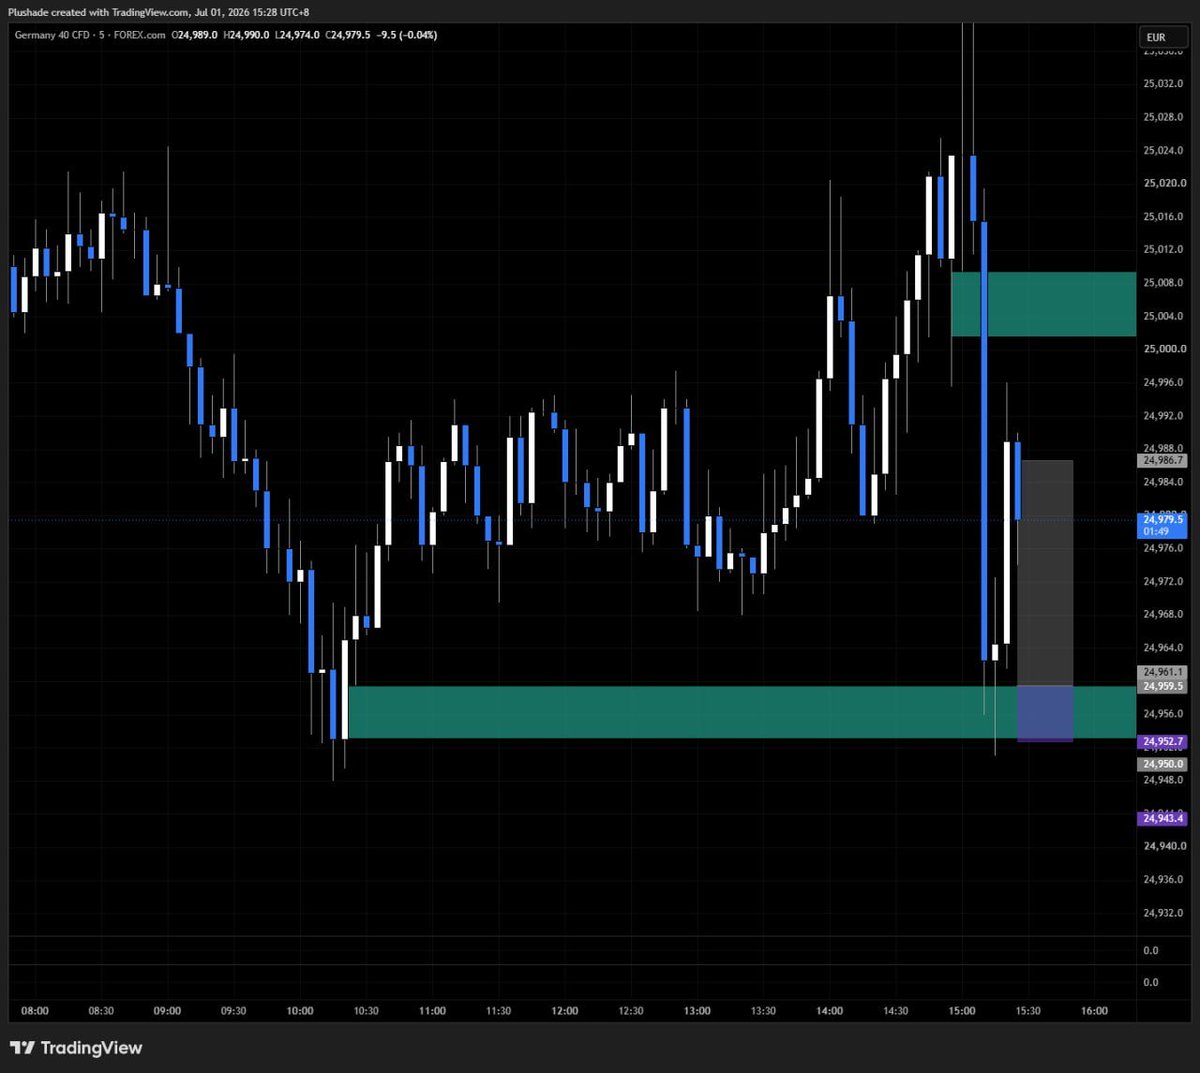Click the 25,032.0 price scale label
Image resolution: width=1200 pixels, height=1073 pixels.
click(1163, 84)
